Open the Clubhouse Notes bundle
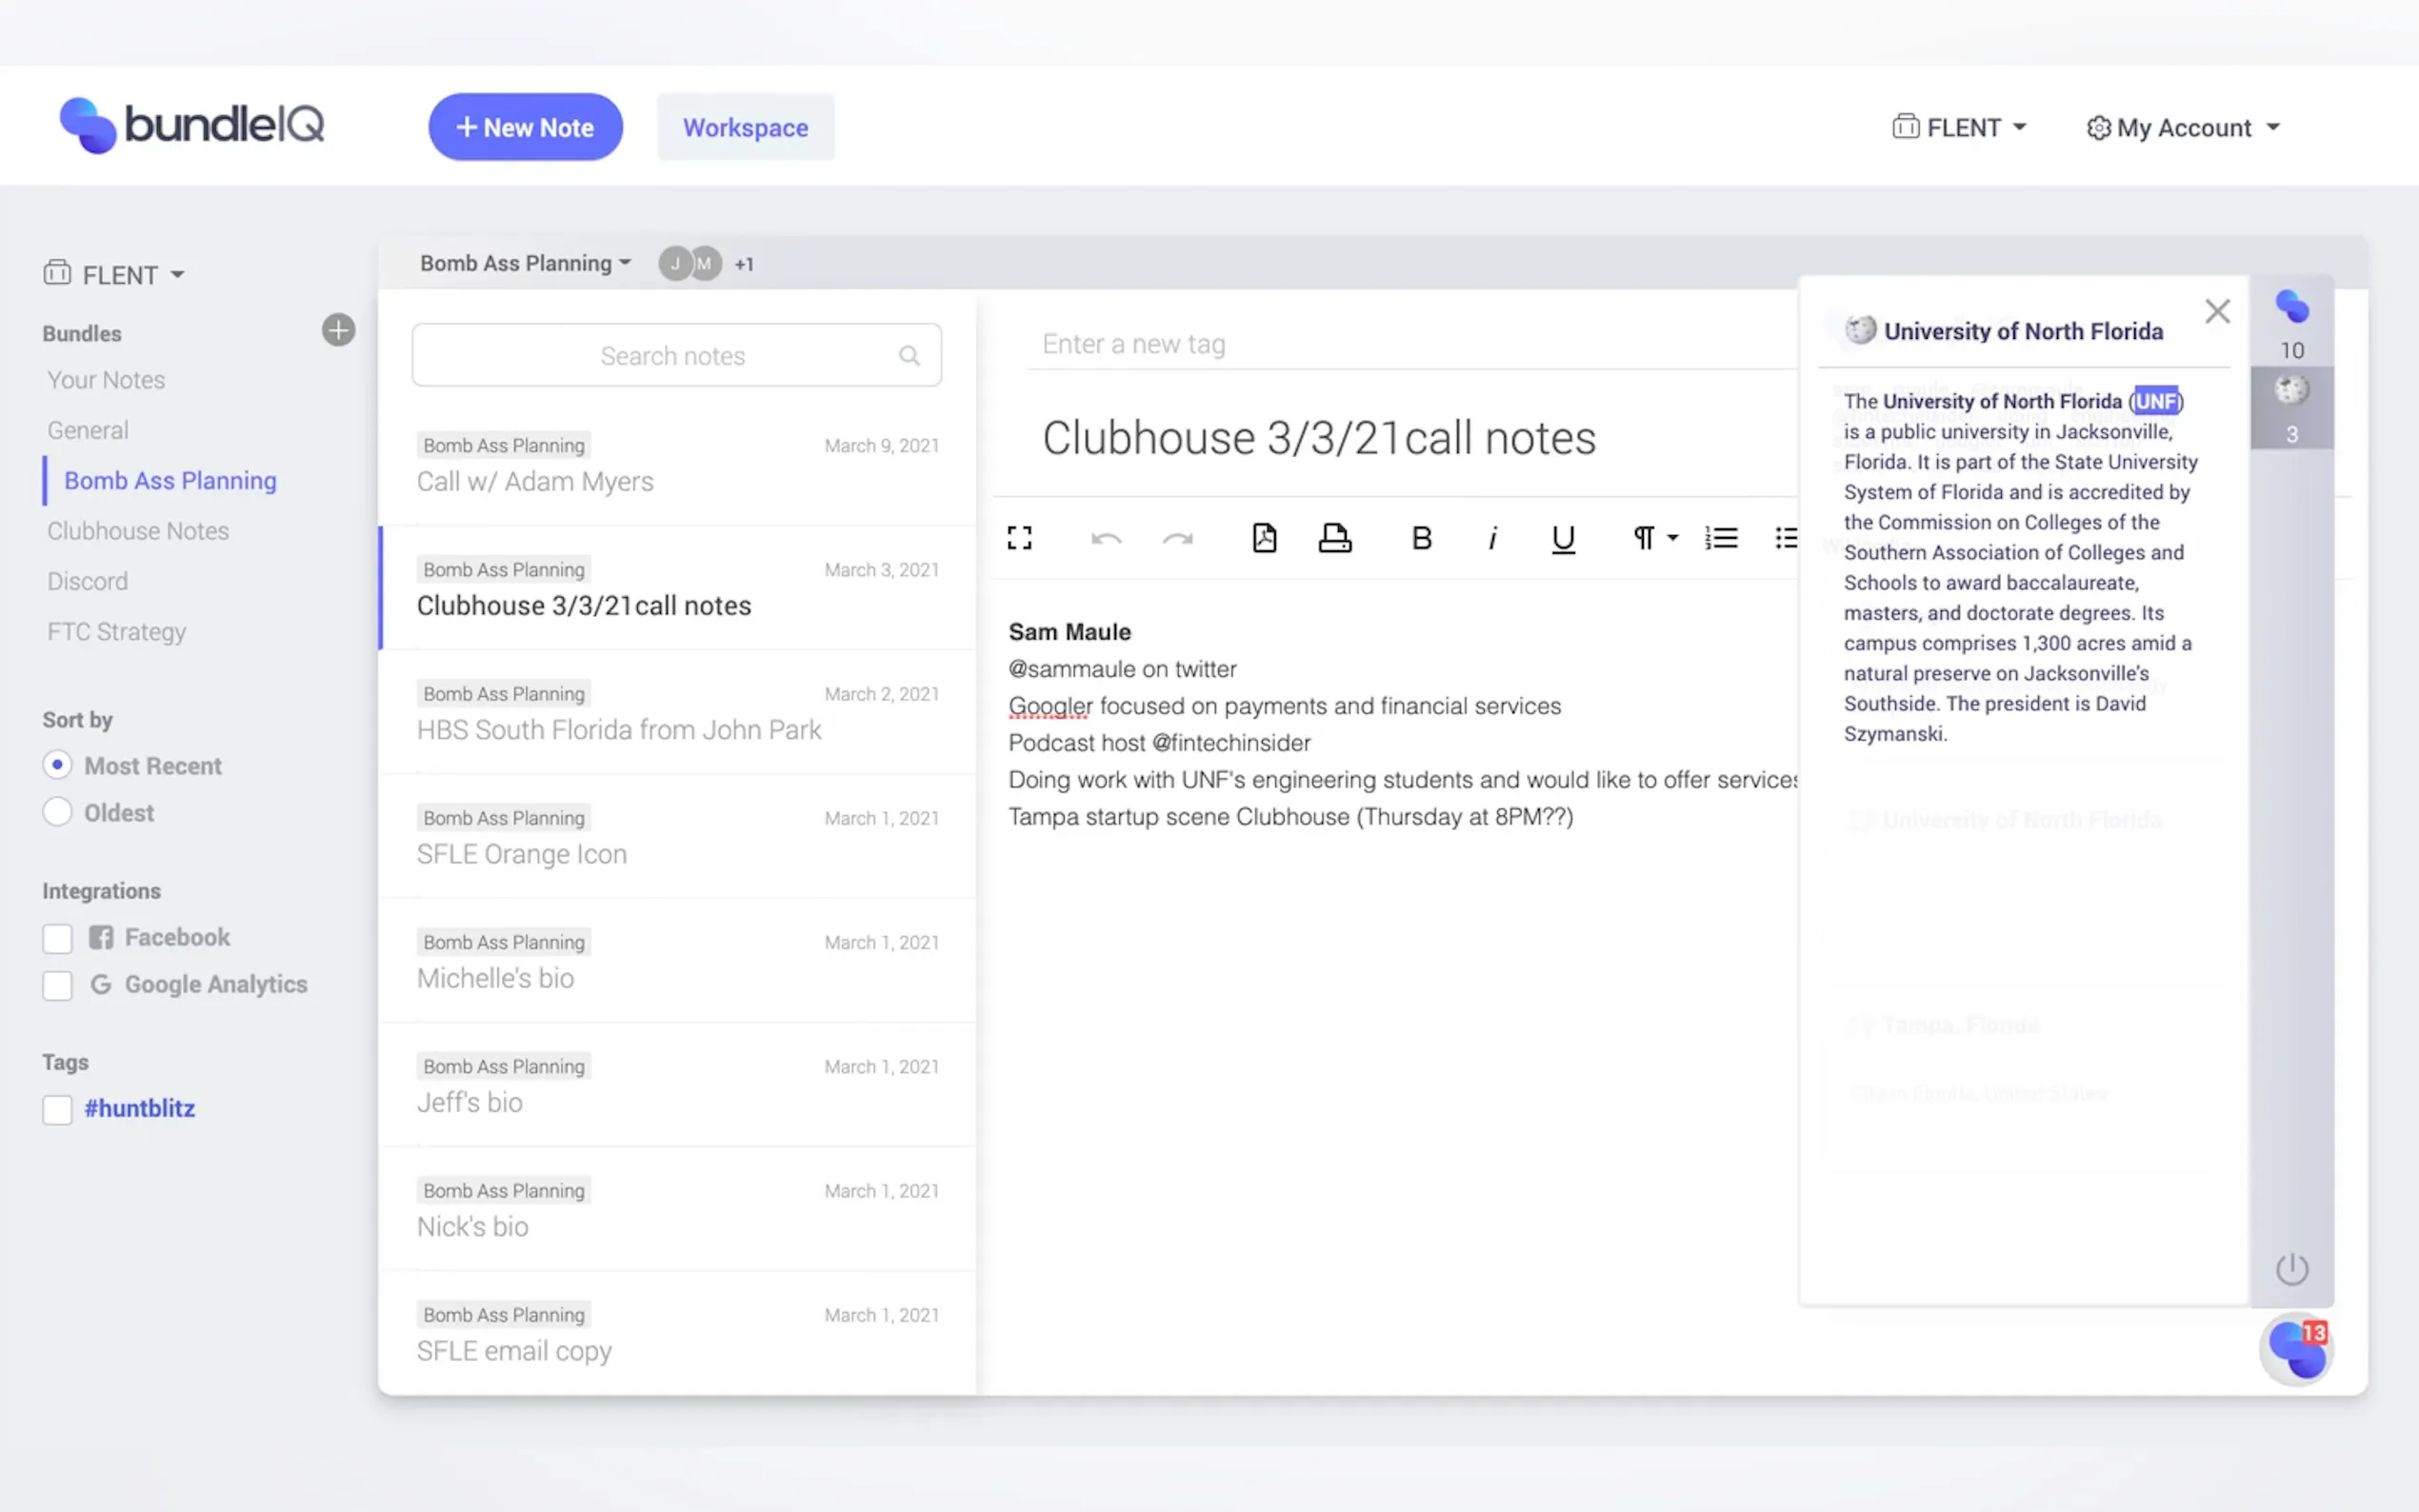The image size is (2419, 1512). point(138,531)
